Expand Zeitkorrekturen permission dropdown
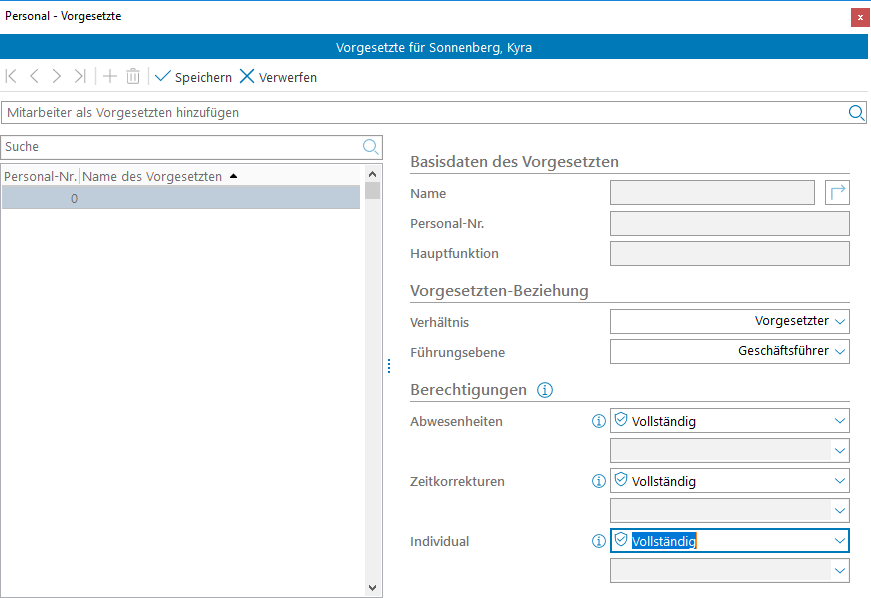 [x=839, y=481]
